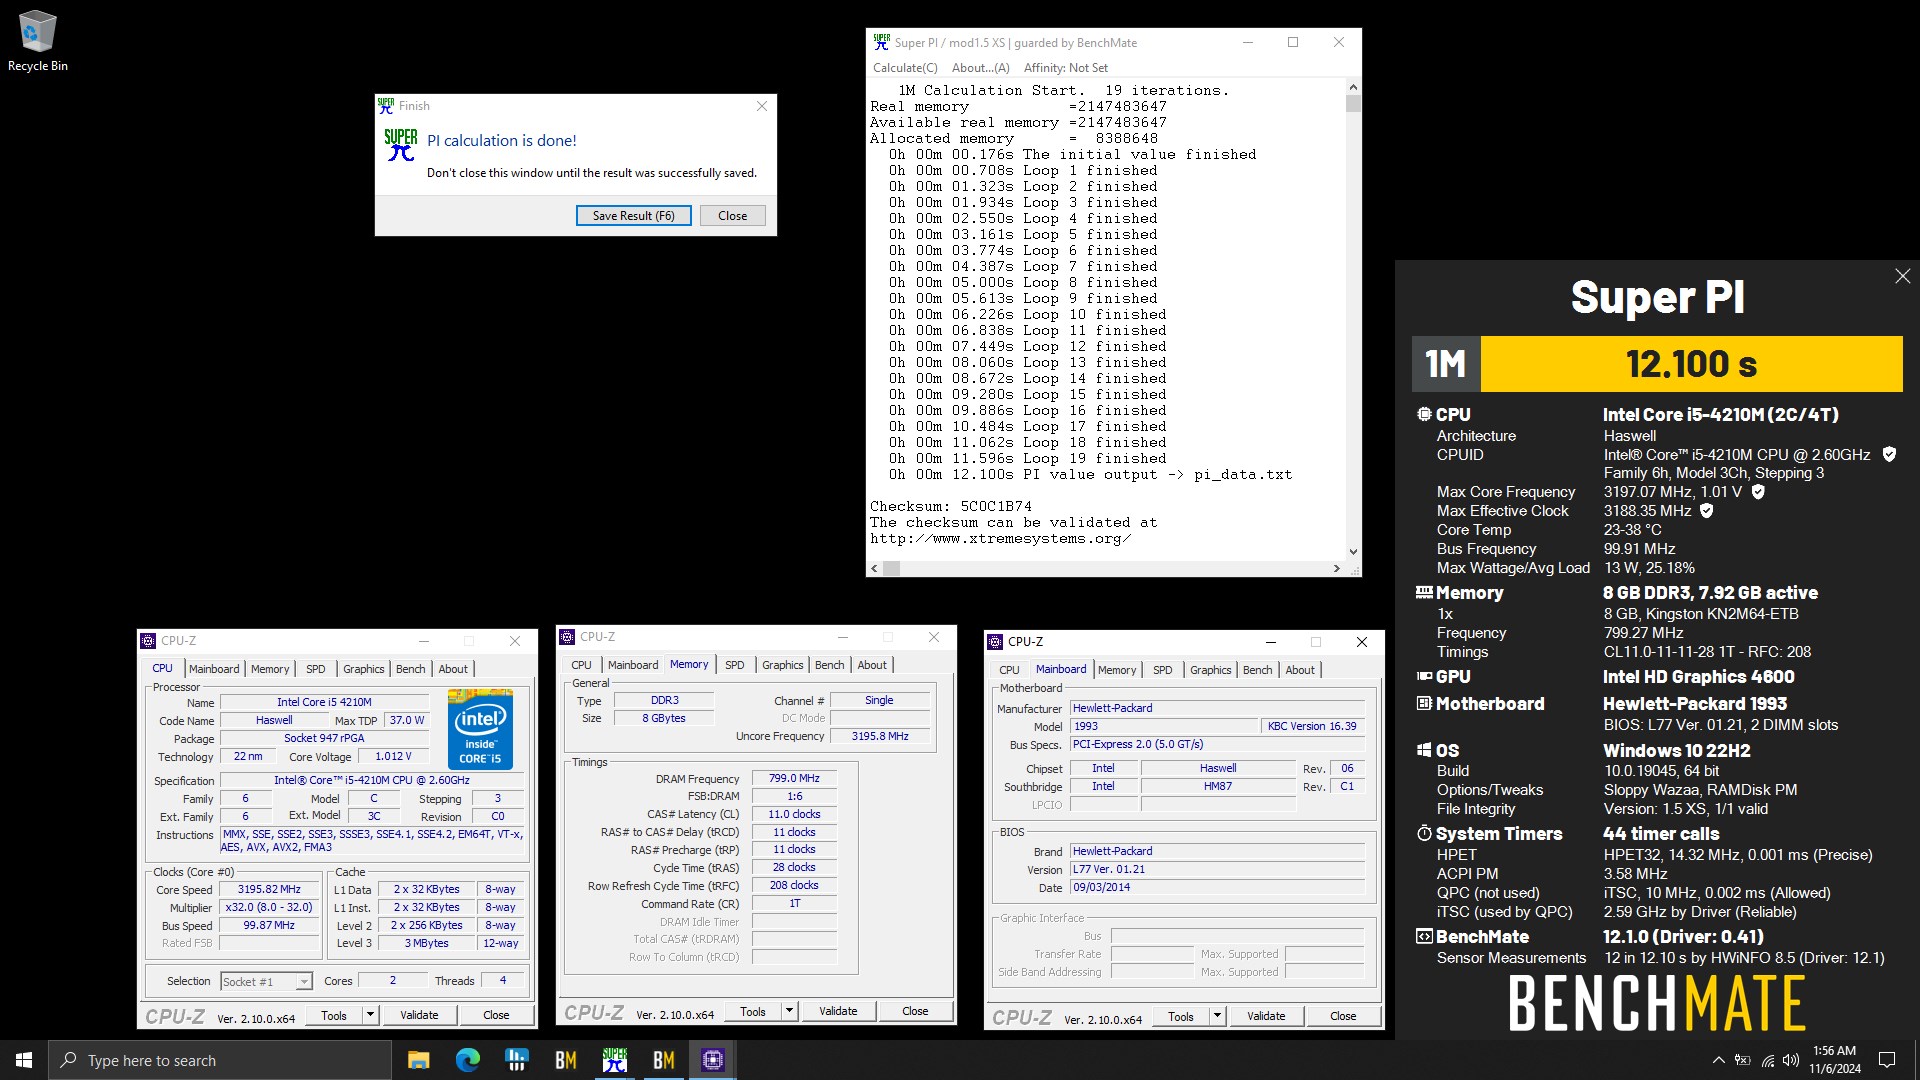Screen dimensions: 1920x1080
Task: Click the Super PI horizontal scrollbar right arrow
Action: pyautogui.click(x=1337, y=568)
